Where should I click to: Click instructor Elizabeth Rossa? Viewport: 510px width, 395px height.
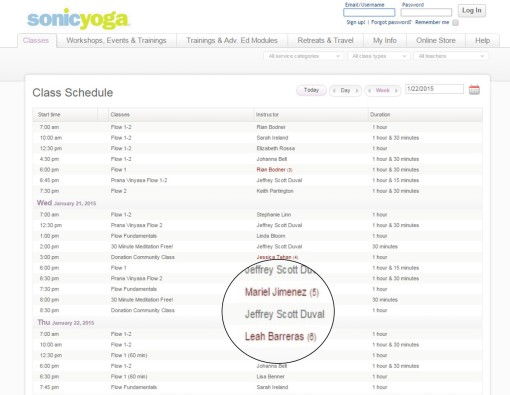coord(276,148)
